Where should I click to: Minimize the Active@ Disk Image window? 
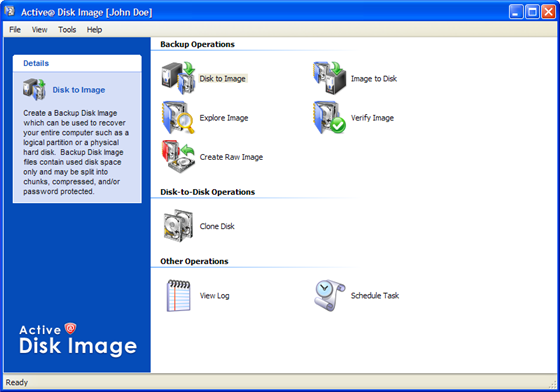516,12
